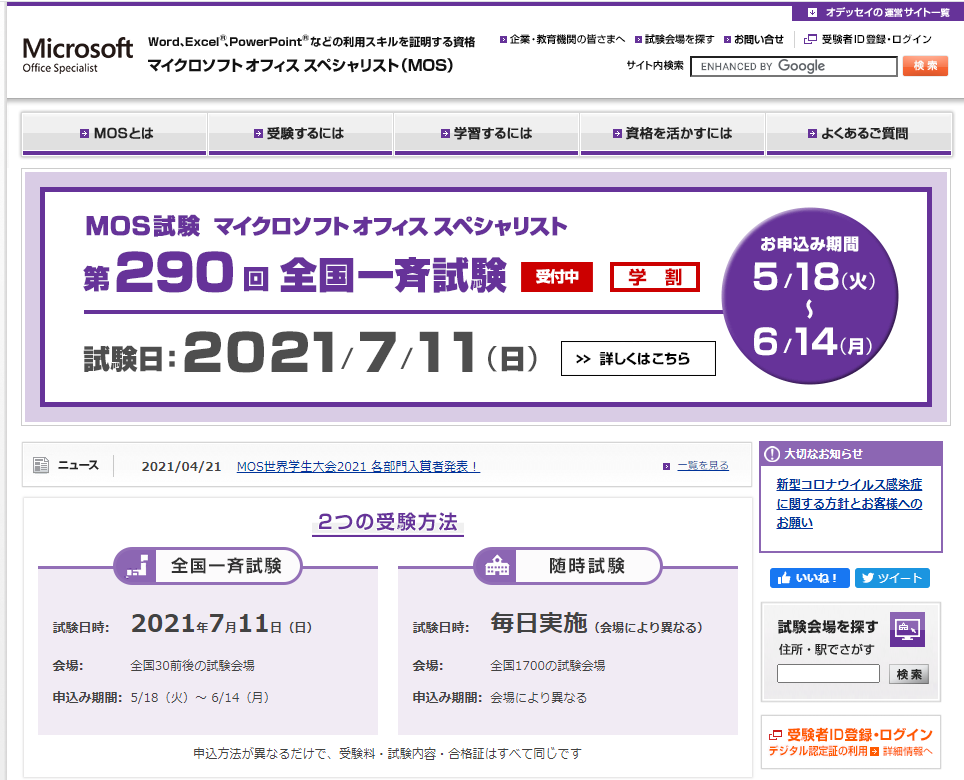This screenshot has height=780, width=964.
Task: Click the 随時試験 school building icon
Action: pyautogui.click(x=497, y=565)
